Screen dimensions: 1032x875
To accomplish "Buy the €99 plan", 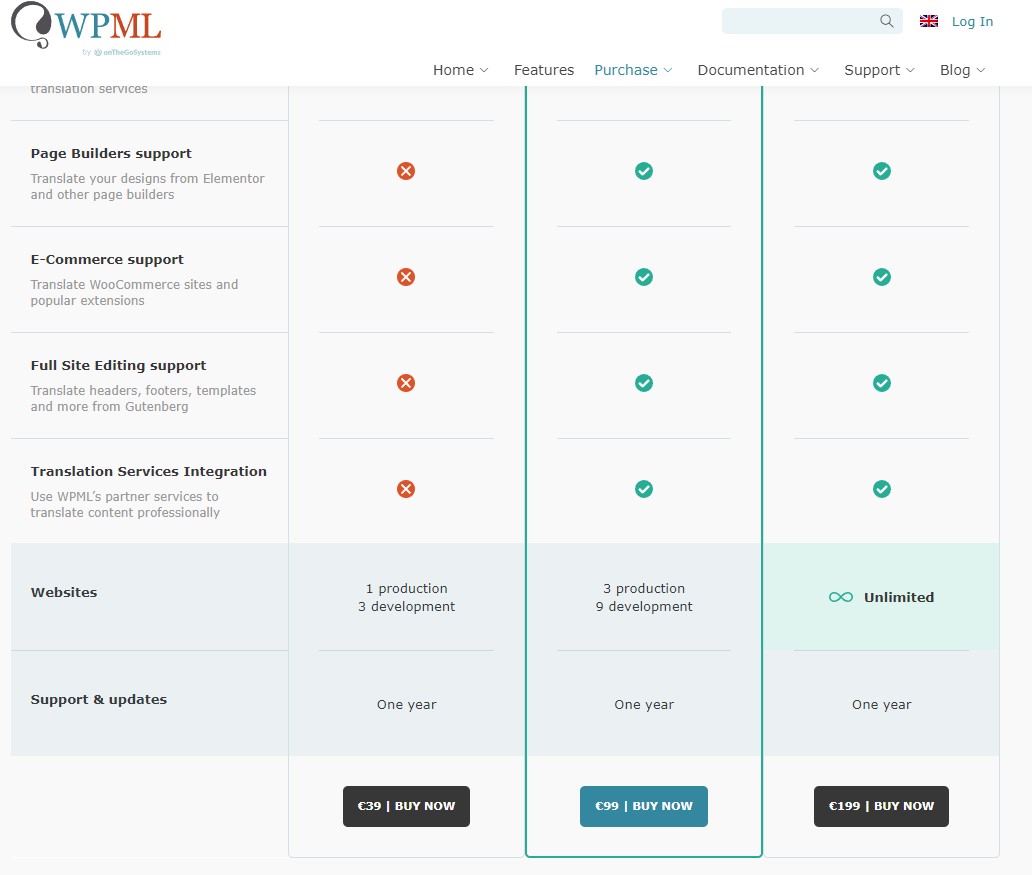I will pos(644,806).
